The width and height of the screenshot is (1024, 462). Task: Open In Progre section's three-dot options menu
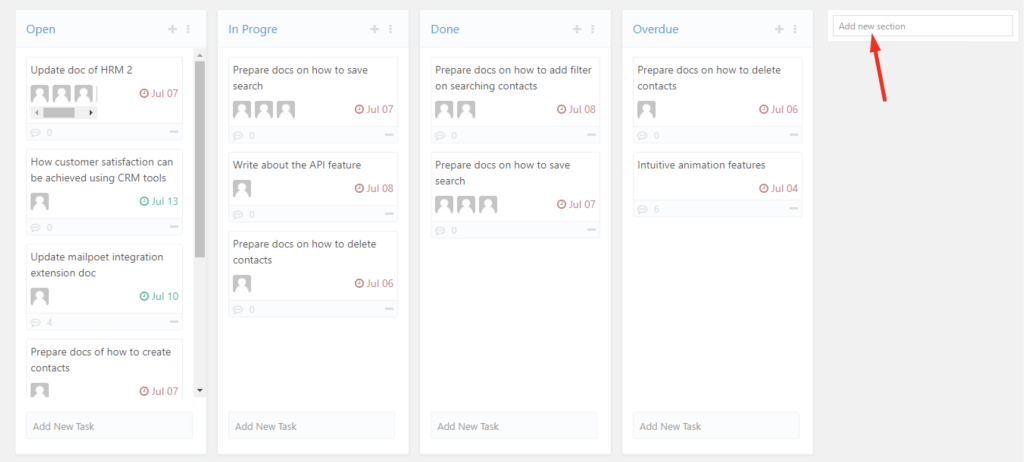[391, 29]
